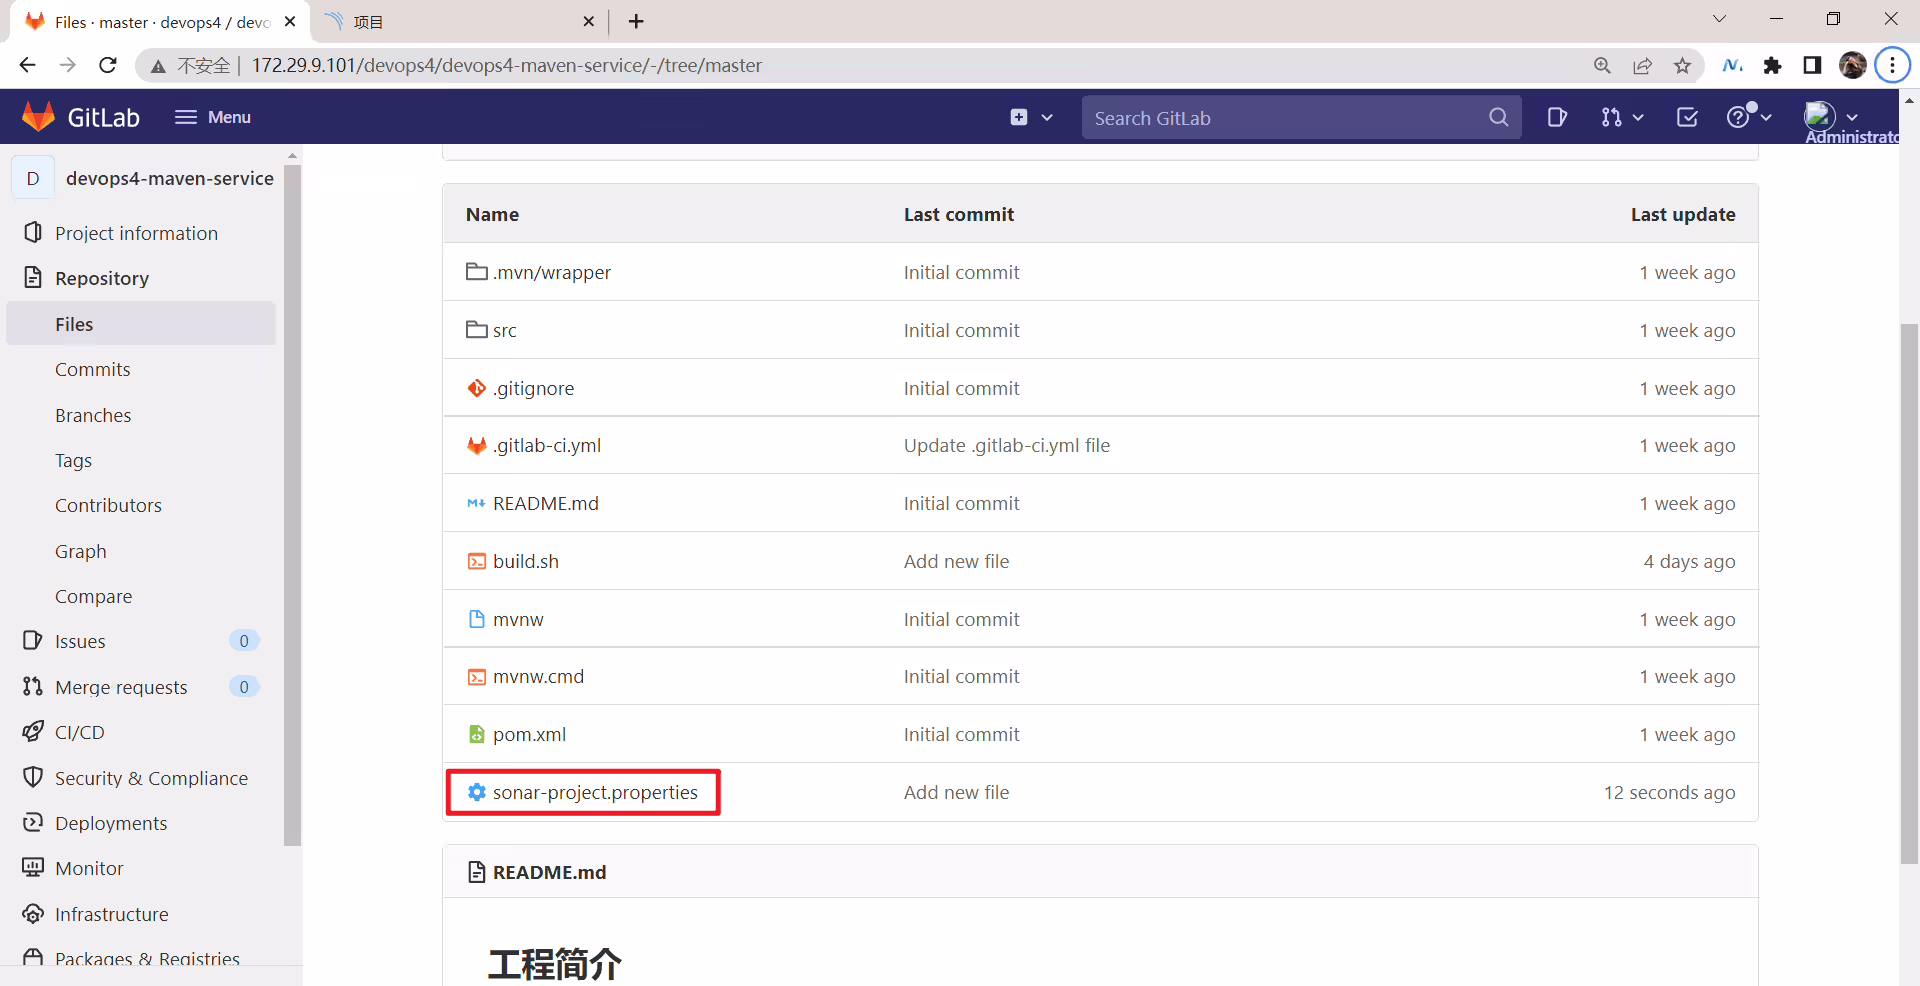Open the Help question mark dropdown

(1749, 117)
